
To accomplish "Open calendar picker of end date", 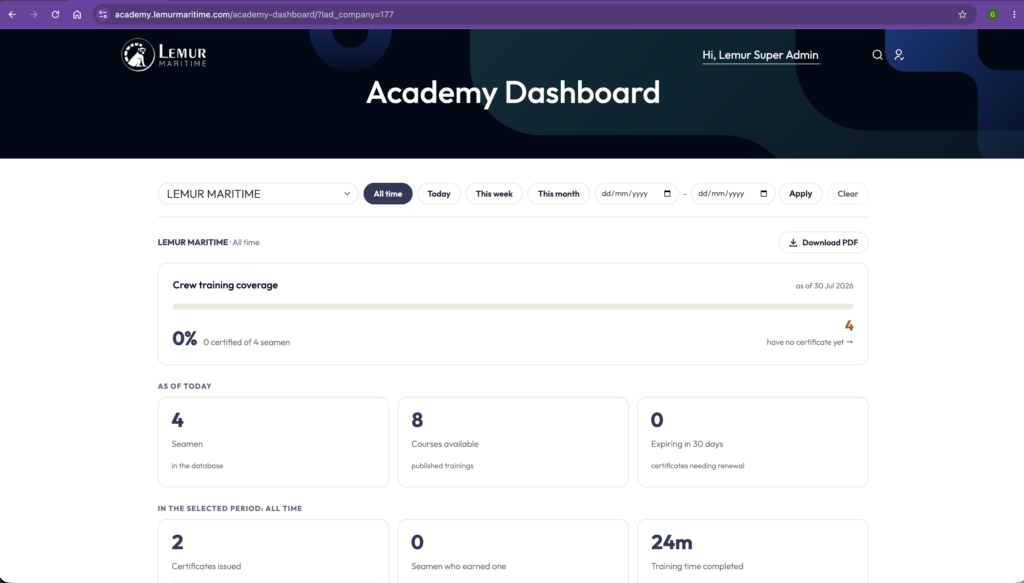I will point(763,193).
